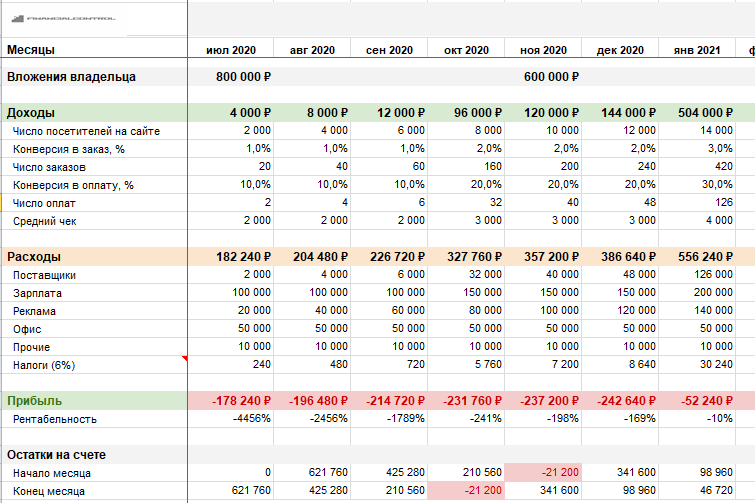This screenshot has height=503, width=755.
Task: Click the 'Зарплата' row label
Action: tap(37, 293)
